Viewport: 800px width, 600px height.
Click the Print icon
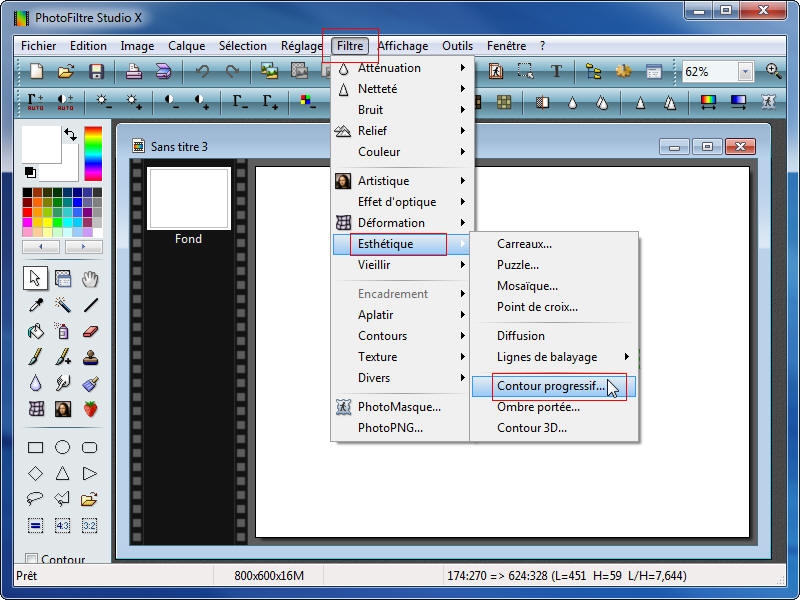coord(134,71)
